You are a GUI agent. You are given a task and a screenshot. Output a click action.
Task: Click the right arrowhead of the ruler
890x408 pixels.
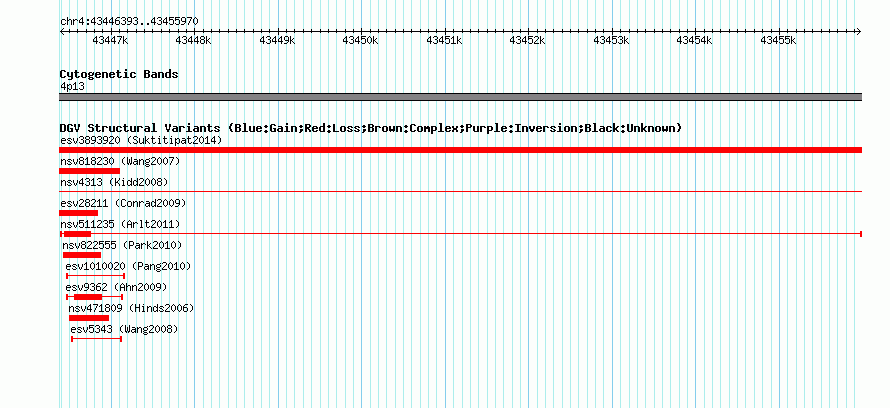pyautogui.click(x=859, y=31)
